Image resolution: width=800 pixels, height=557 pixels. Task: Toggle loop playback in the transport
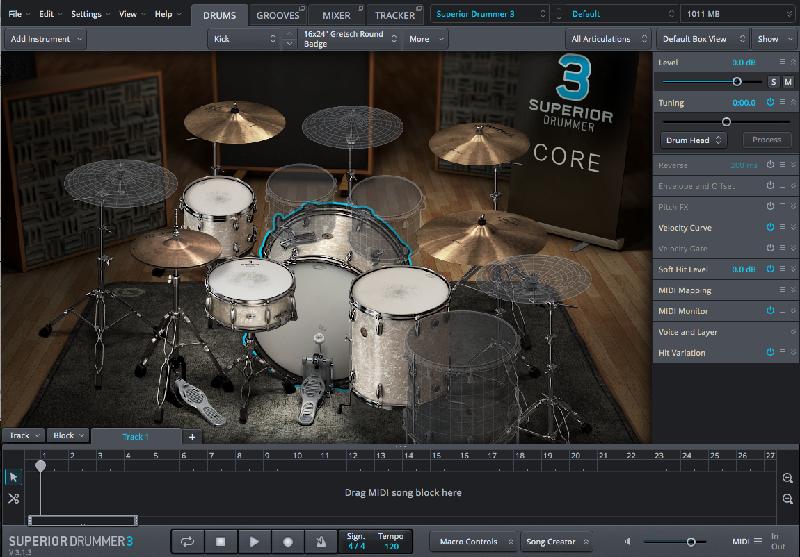(x=187, y=541)
